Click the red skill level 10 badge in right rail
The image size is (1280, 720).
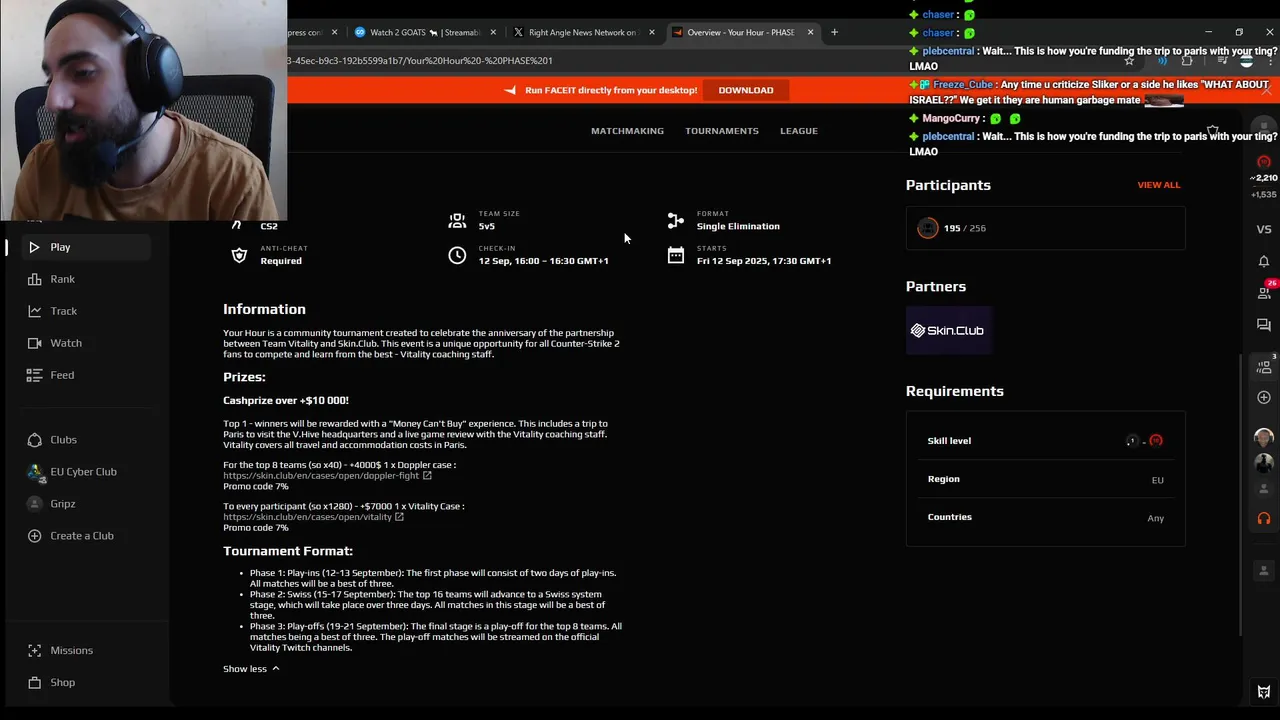pyautogui.click(x=1264, y=162)
